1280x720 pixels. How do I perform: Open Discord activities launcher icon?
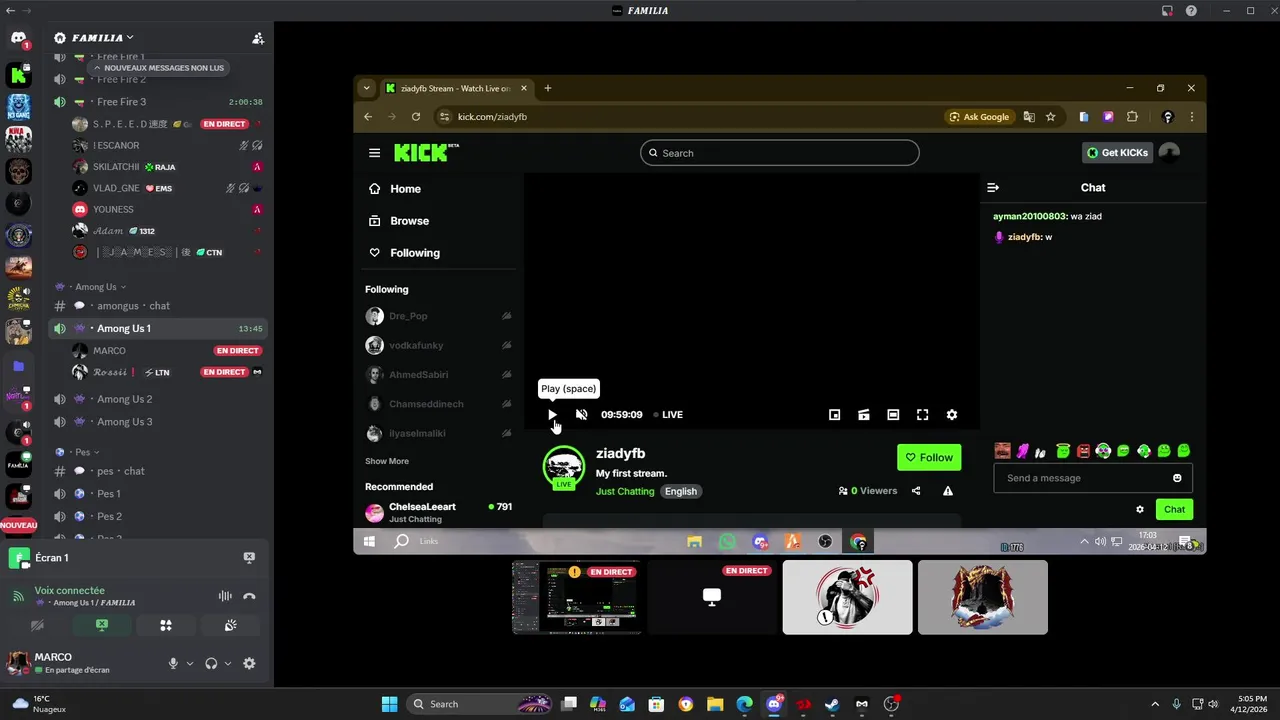point(166,625)
